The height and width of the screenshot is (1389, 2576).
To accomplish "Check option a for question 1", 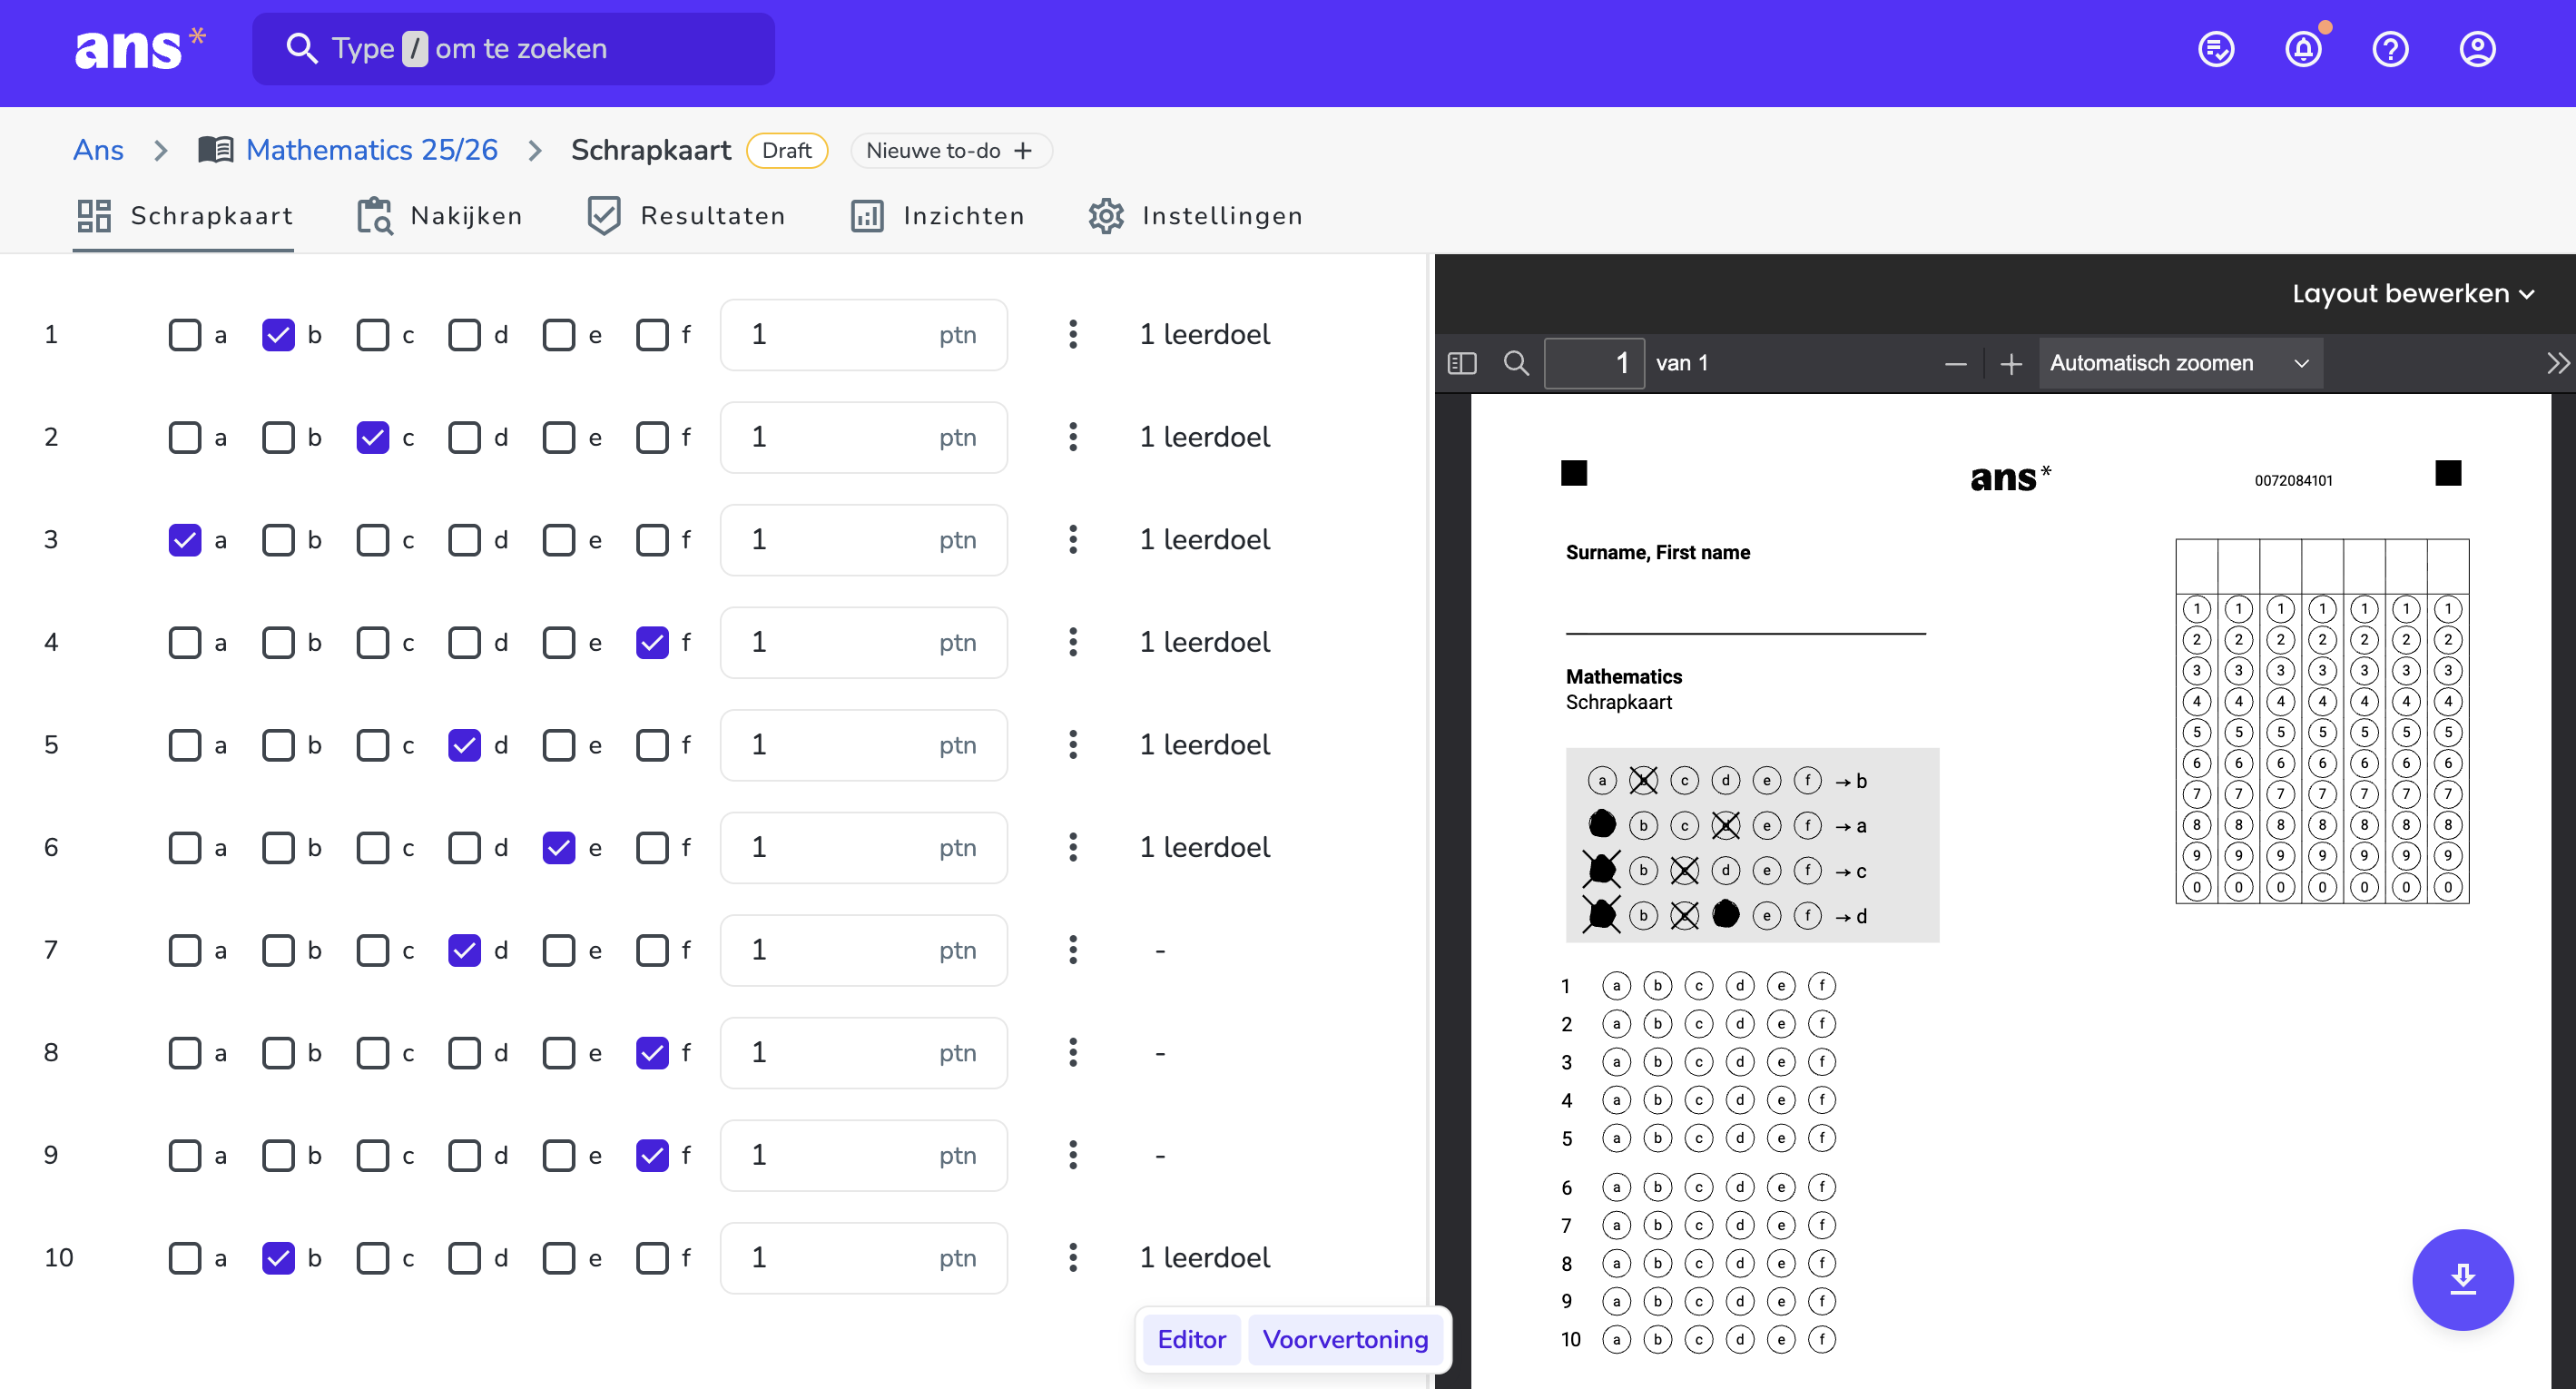I will (x=185, y=335).
